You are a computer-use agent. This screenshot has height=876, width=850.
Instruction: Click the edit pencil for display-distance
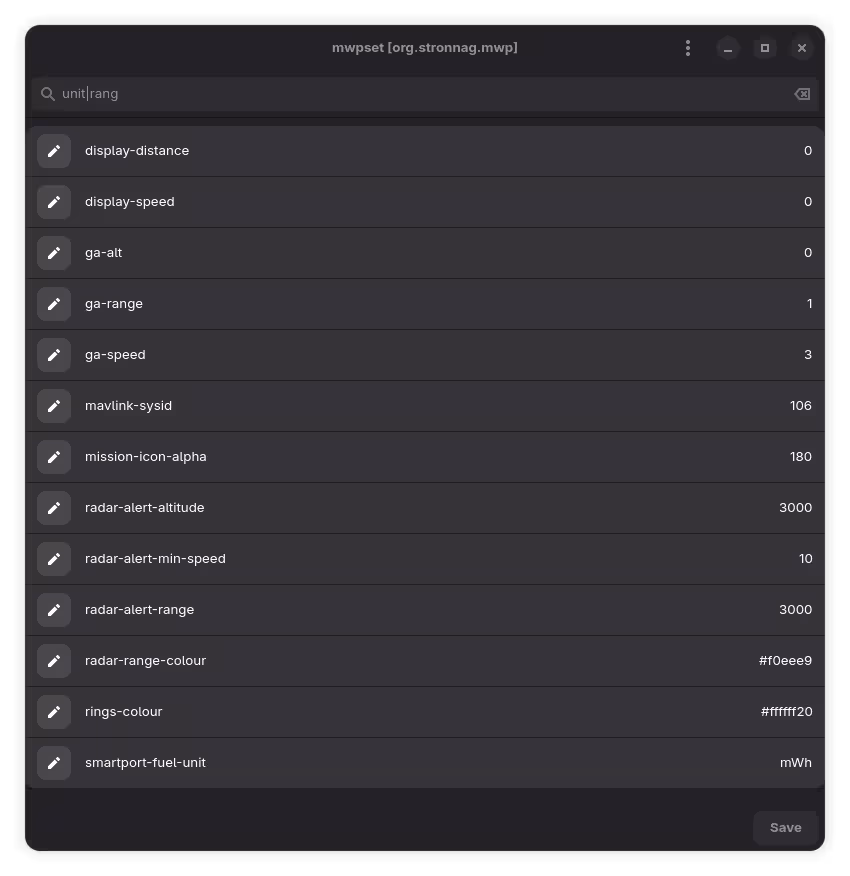[54, 151]
